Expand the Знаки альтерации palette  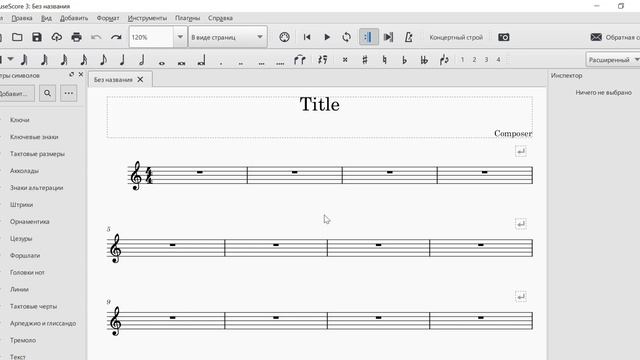click(x=36, y=188)
